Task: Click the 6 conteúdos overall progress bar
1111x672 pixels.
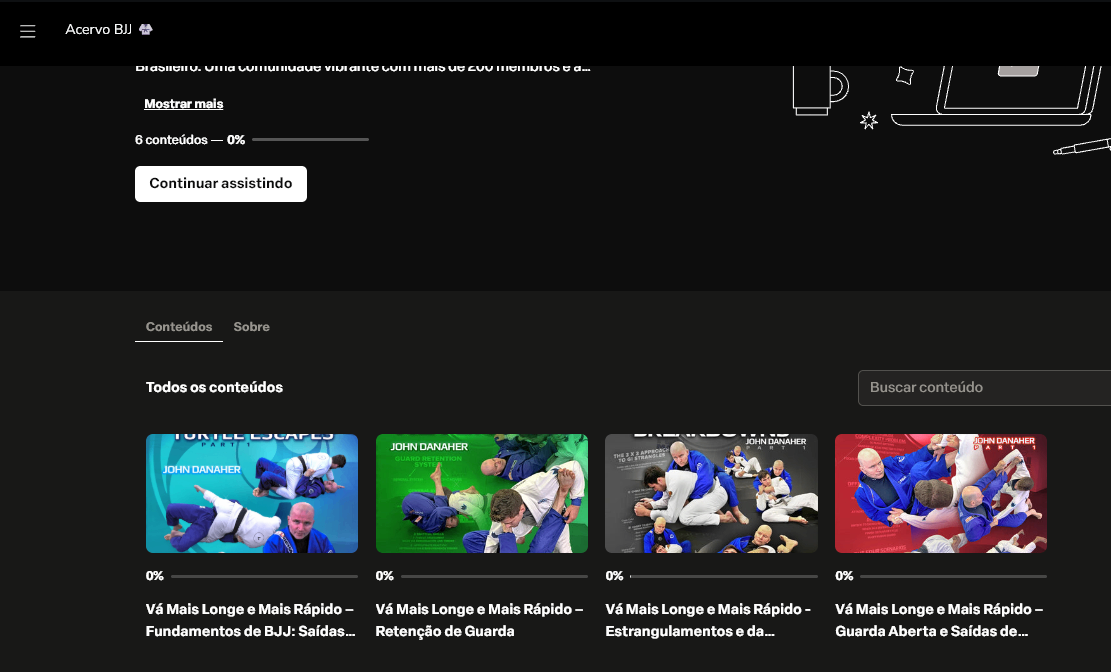Action: (x=310, y=140)
